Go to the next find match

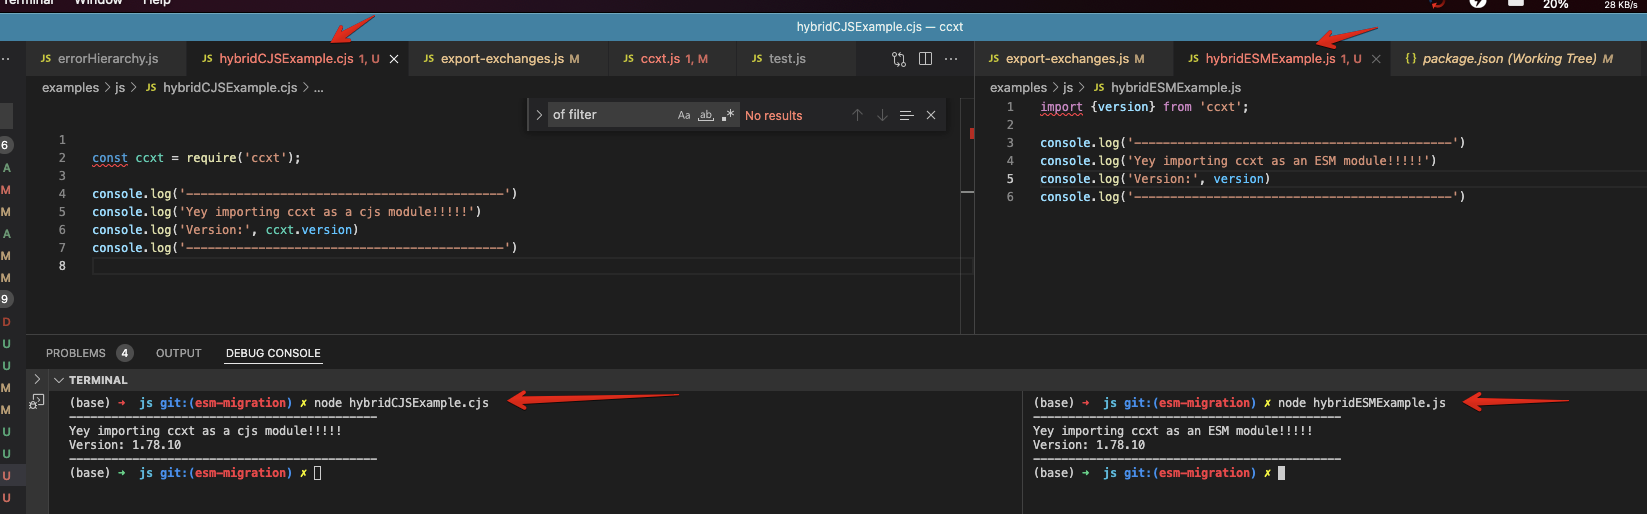882,115
